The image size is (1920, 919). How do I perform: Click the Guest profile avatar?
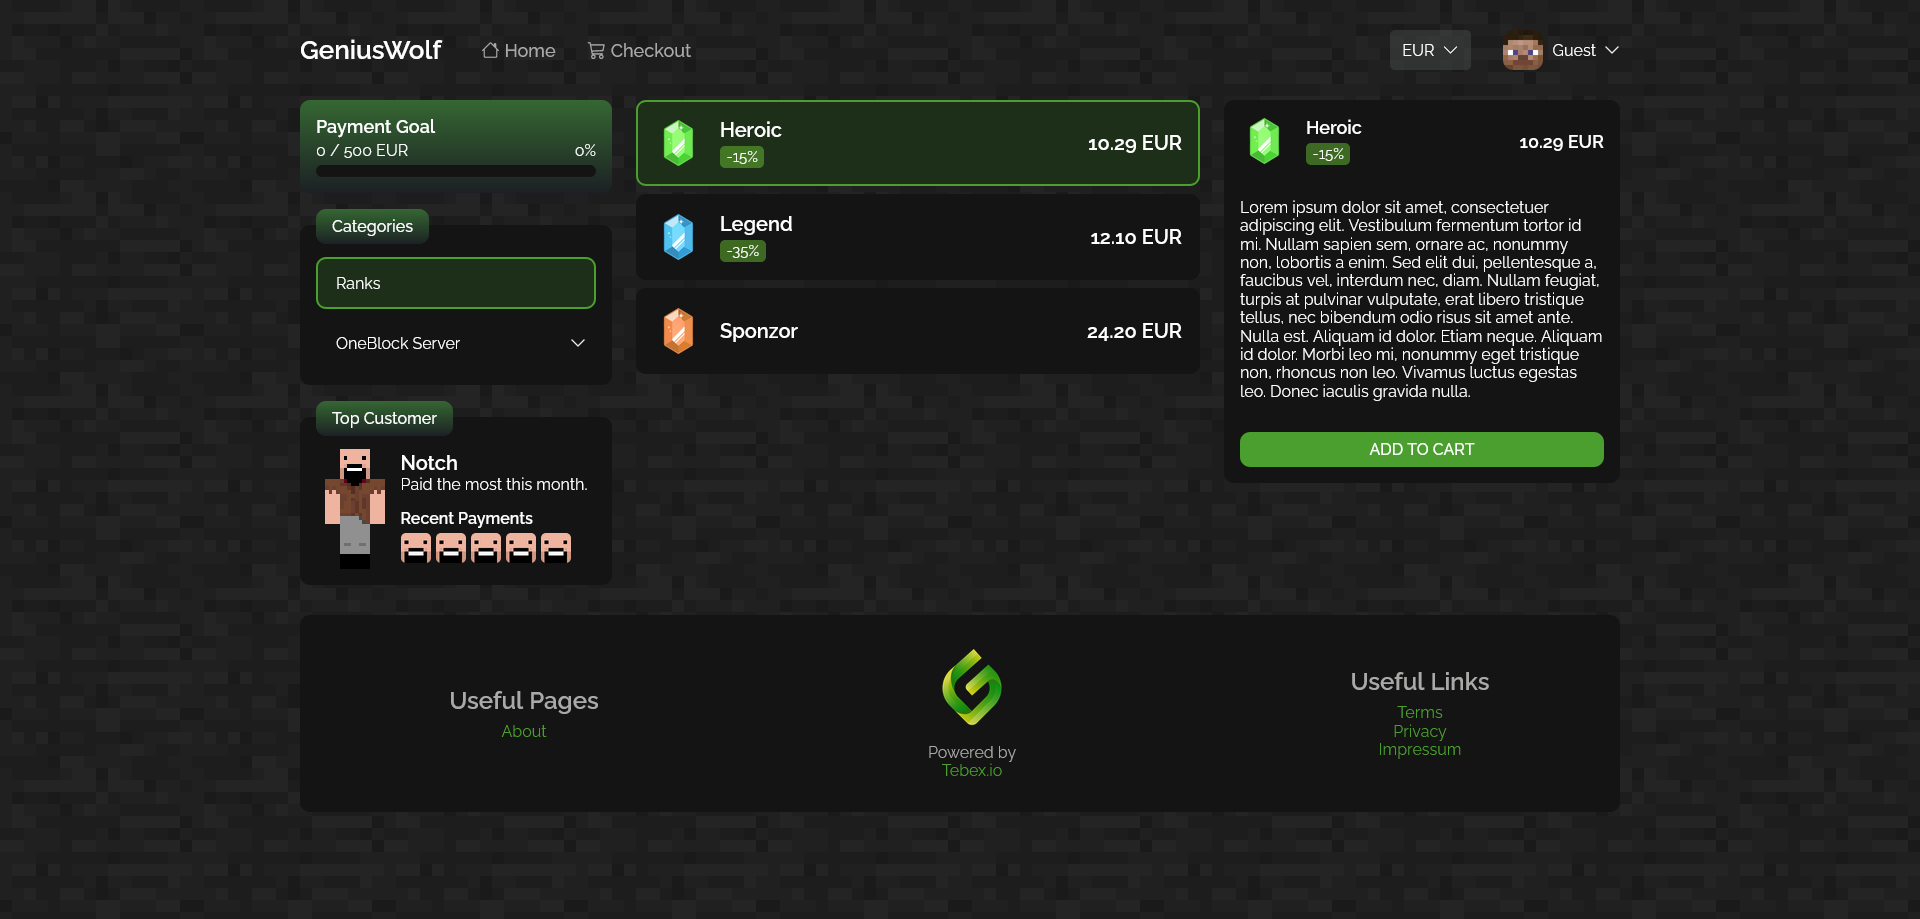click(x=1522, y=50)
